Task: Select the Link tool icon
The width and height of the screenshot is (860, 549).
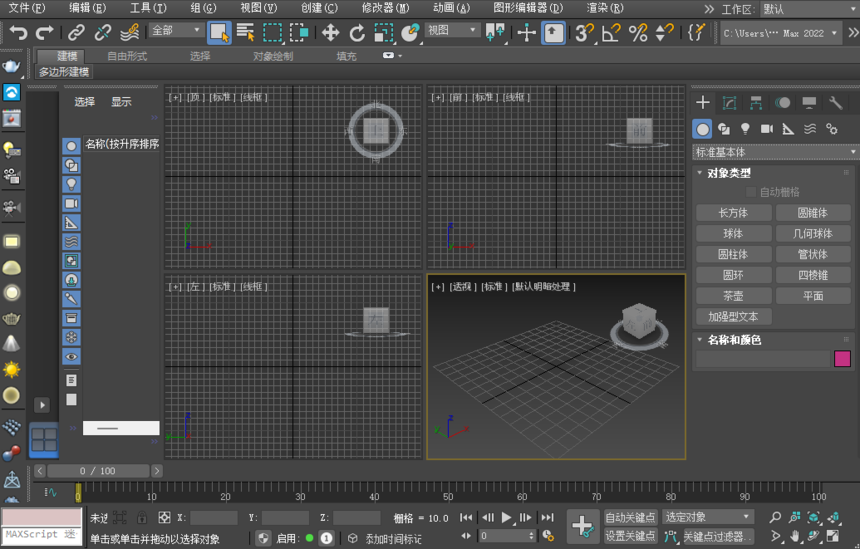Action: [76, 33]
